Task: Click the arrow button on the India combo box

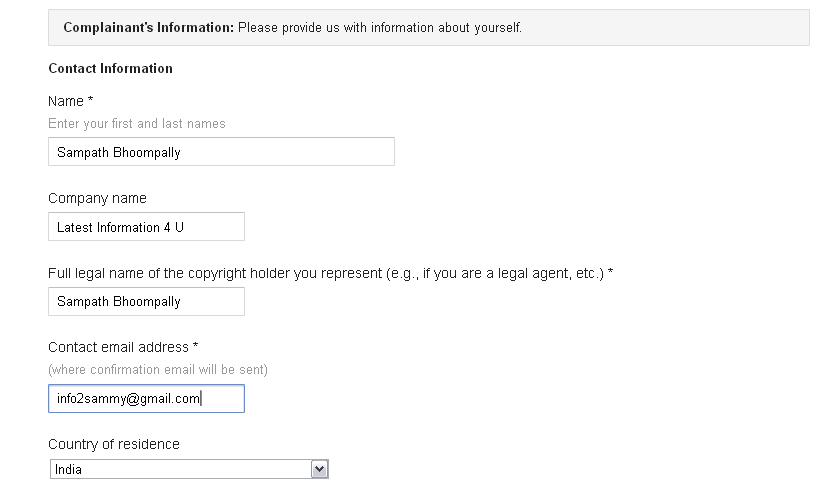Action: pos(319,469)
